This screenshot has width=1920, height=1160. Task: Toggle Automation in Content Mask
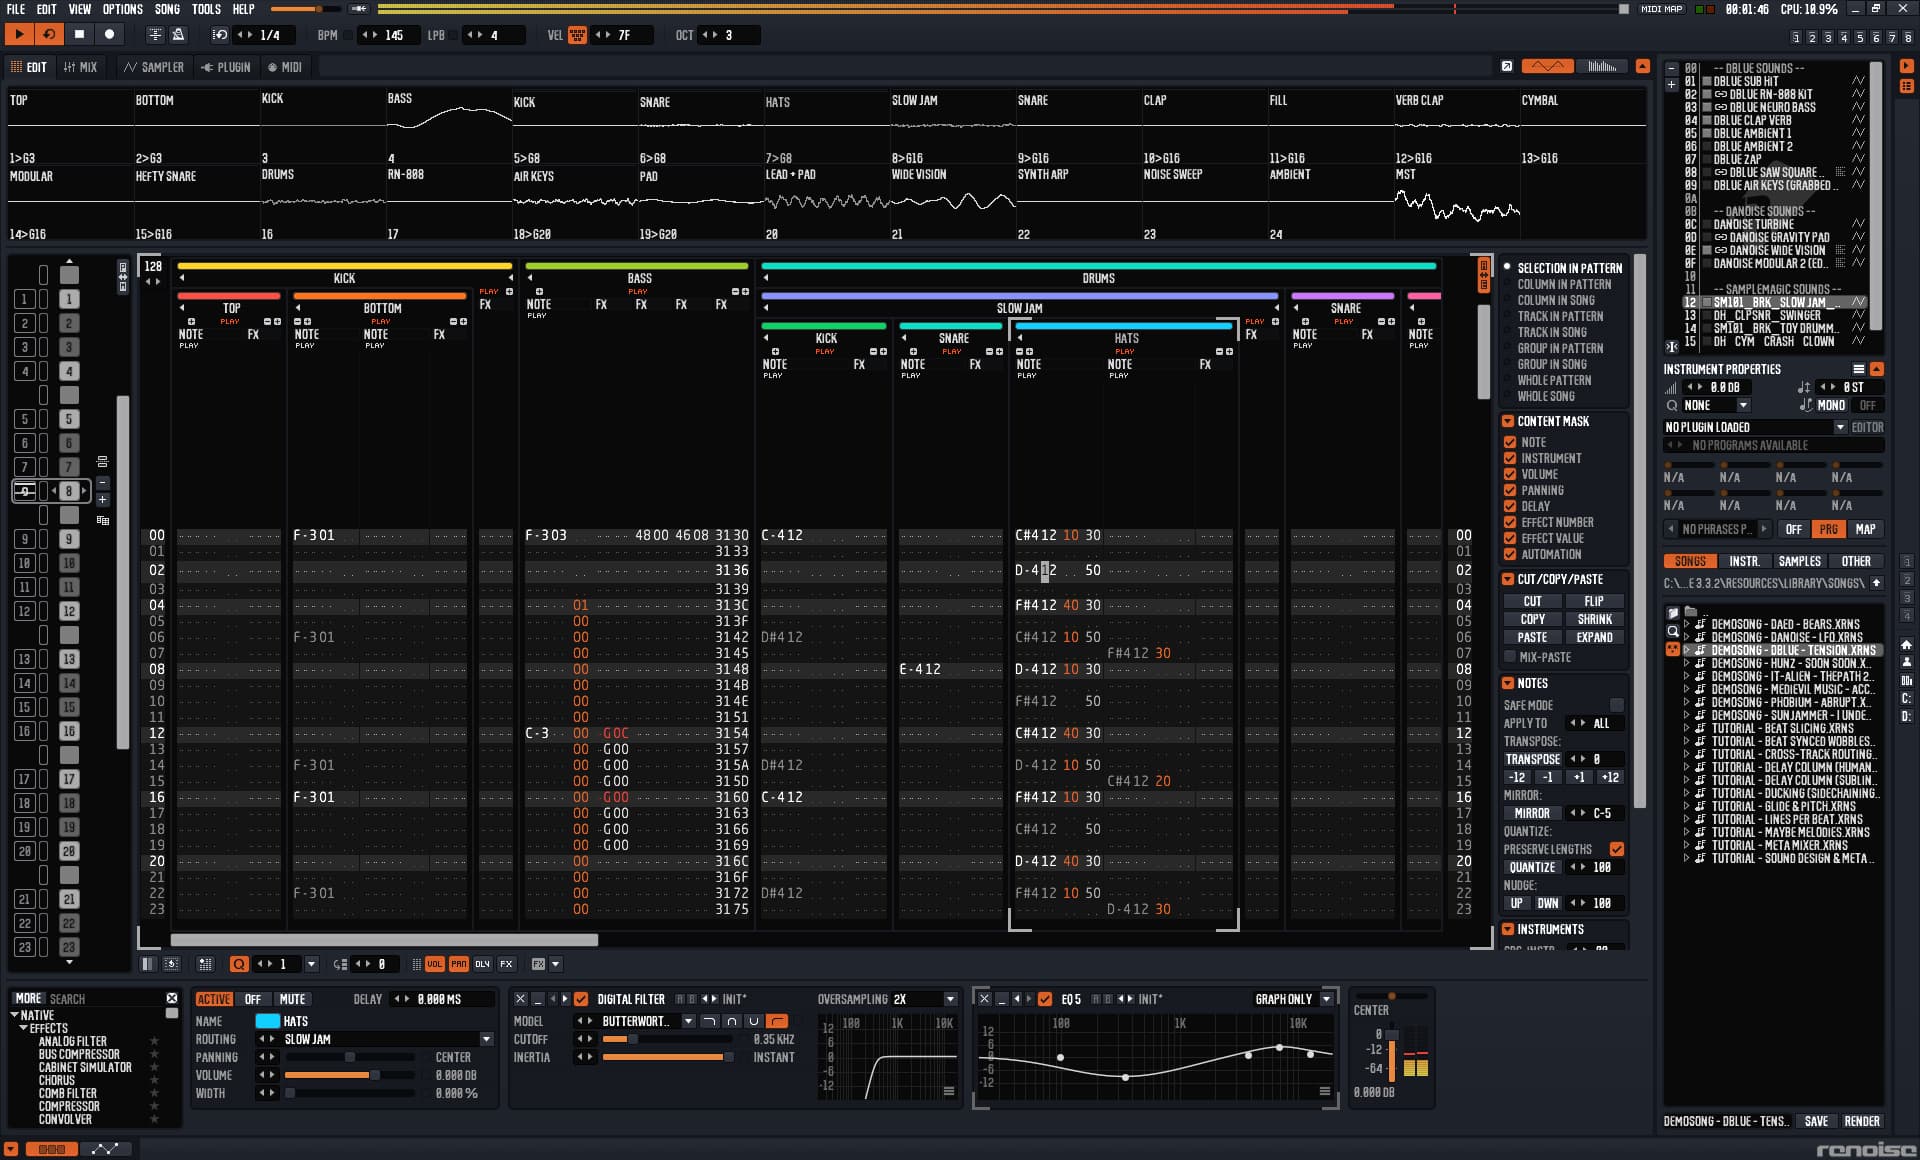click(1510, 554)
